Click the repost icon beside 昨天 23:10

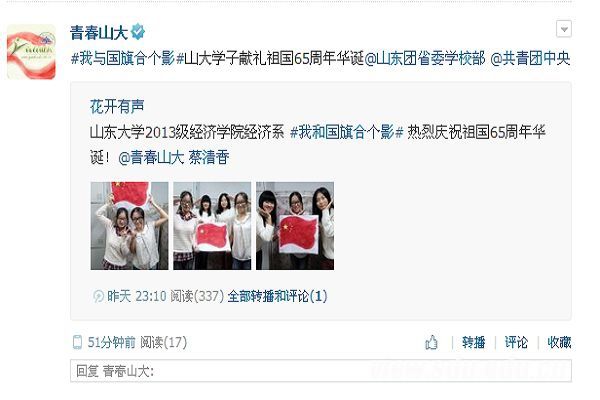(98, 296)
